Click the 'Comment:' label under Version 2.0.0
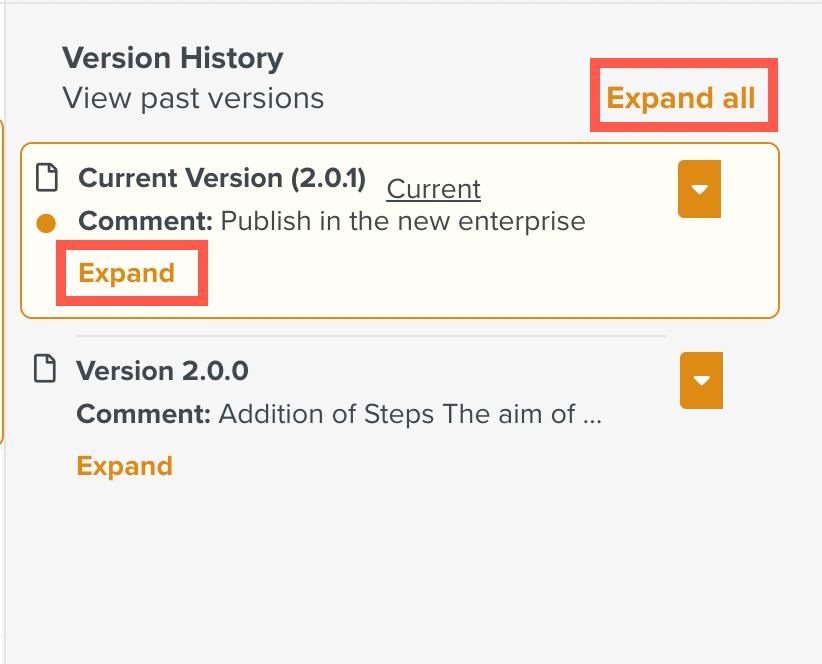The width and height of the screenshot is (822, 664). (144, 414)
